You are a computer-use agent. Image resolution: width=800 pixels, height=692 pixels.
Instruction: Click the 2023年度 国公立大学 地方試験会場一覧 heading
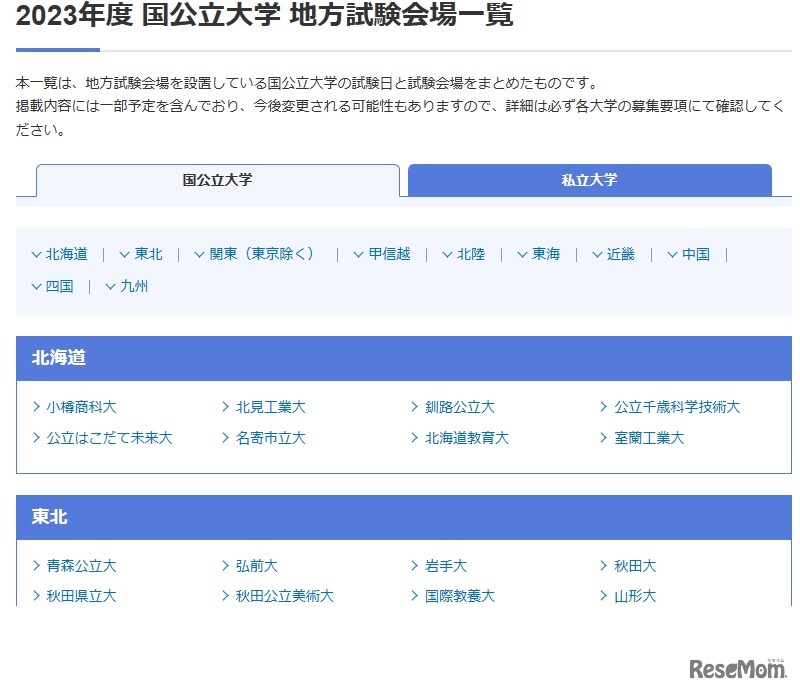264,15
